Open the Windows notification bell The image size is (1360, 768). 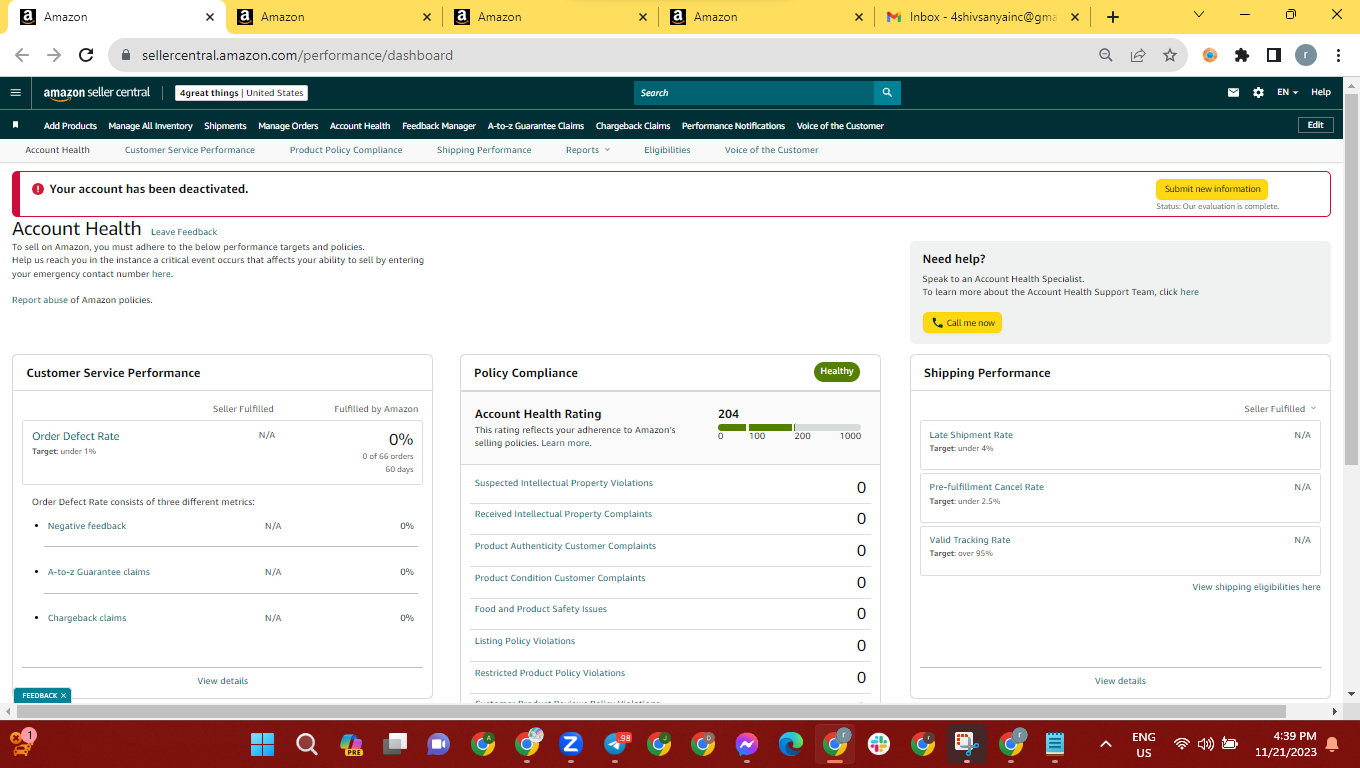point(1332,744)
